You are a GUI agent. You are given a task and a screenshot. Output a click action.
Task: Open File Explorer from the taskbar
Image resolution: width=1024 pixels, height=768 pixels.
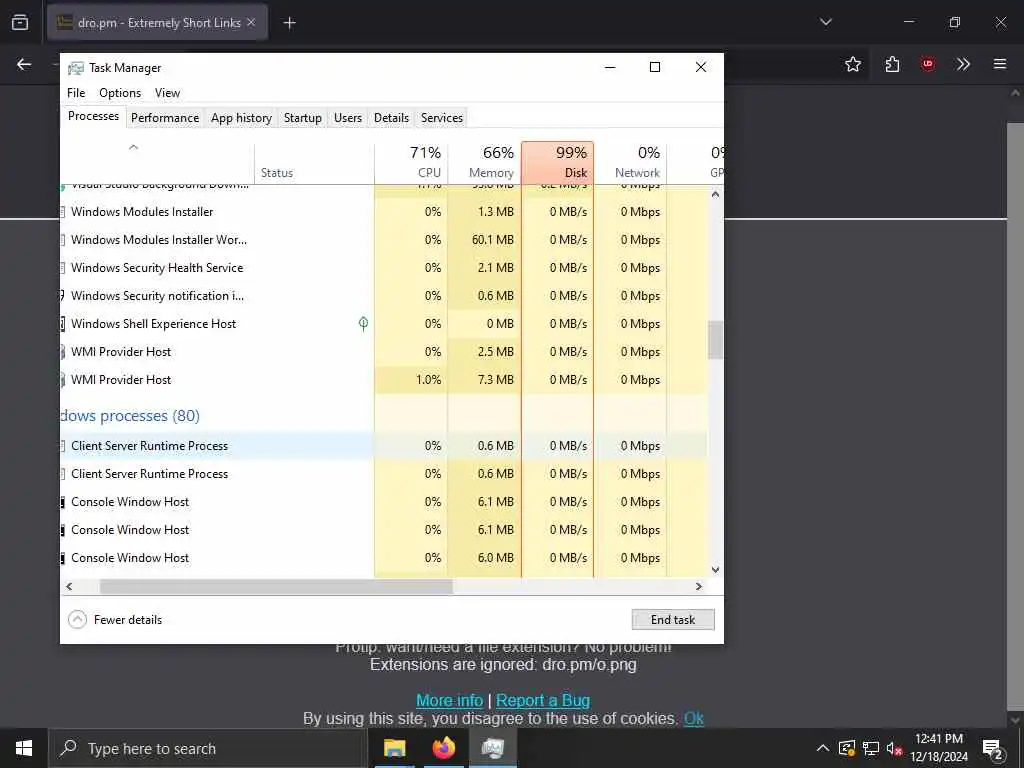(x=394, y=748)
